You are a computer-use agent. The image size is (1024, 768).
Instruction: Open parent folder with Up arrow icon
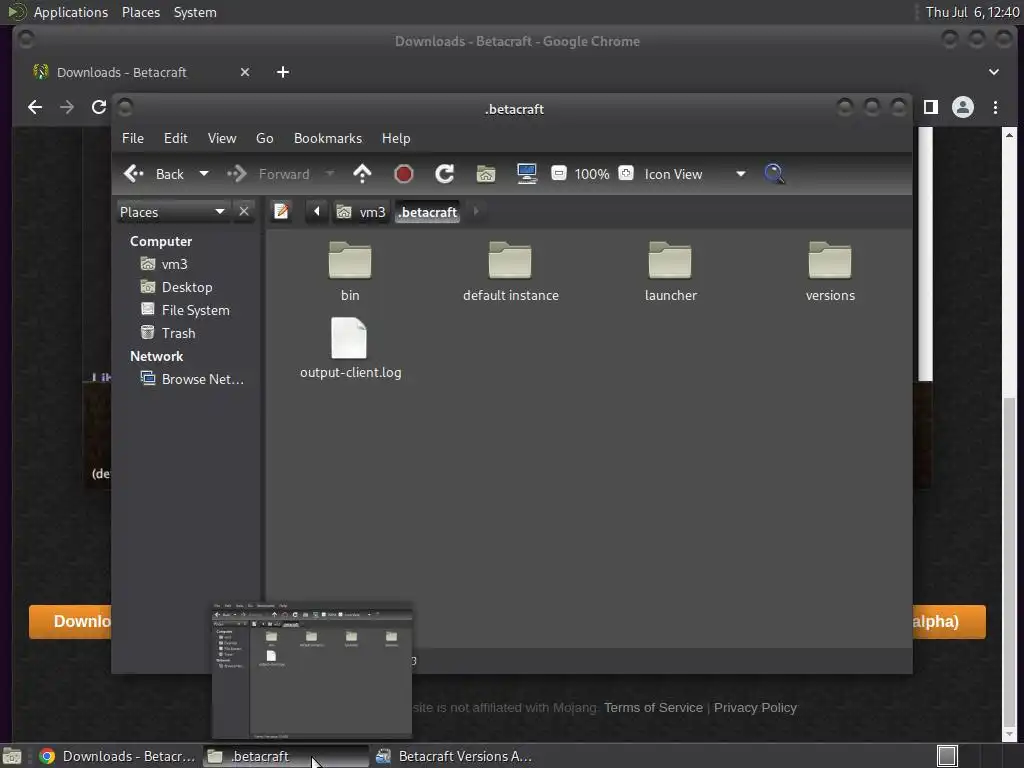[x=362, y=174]
